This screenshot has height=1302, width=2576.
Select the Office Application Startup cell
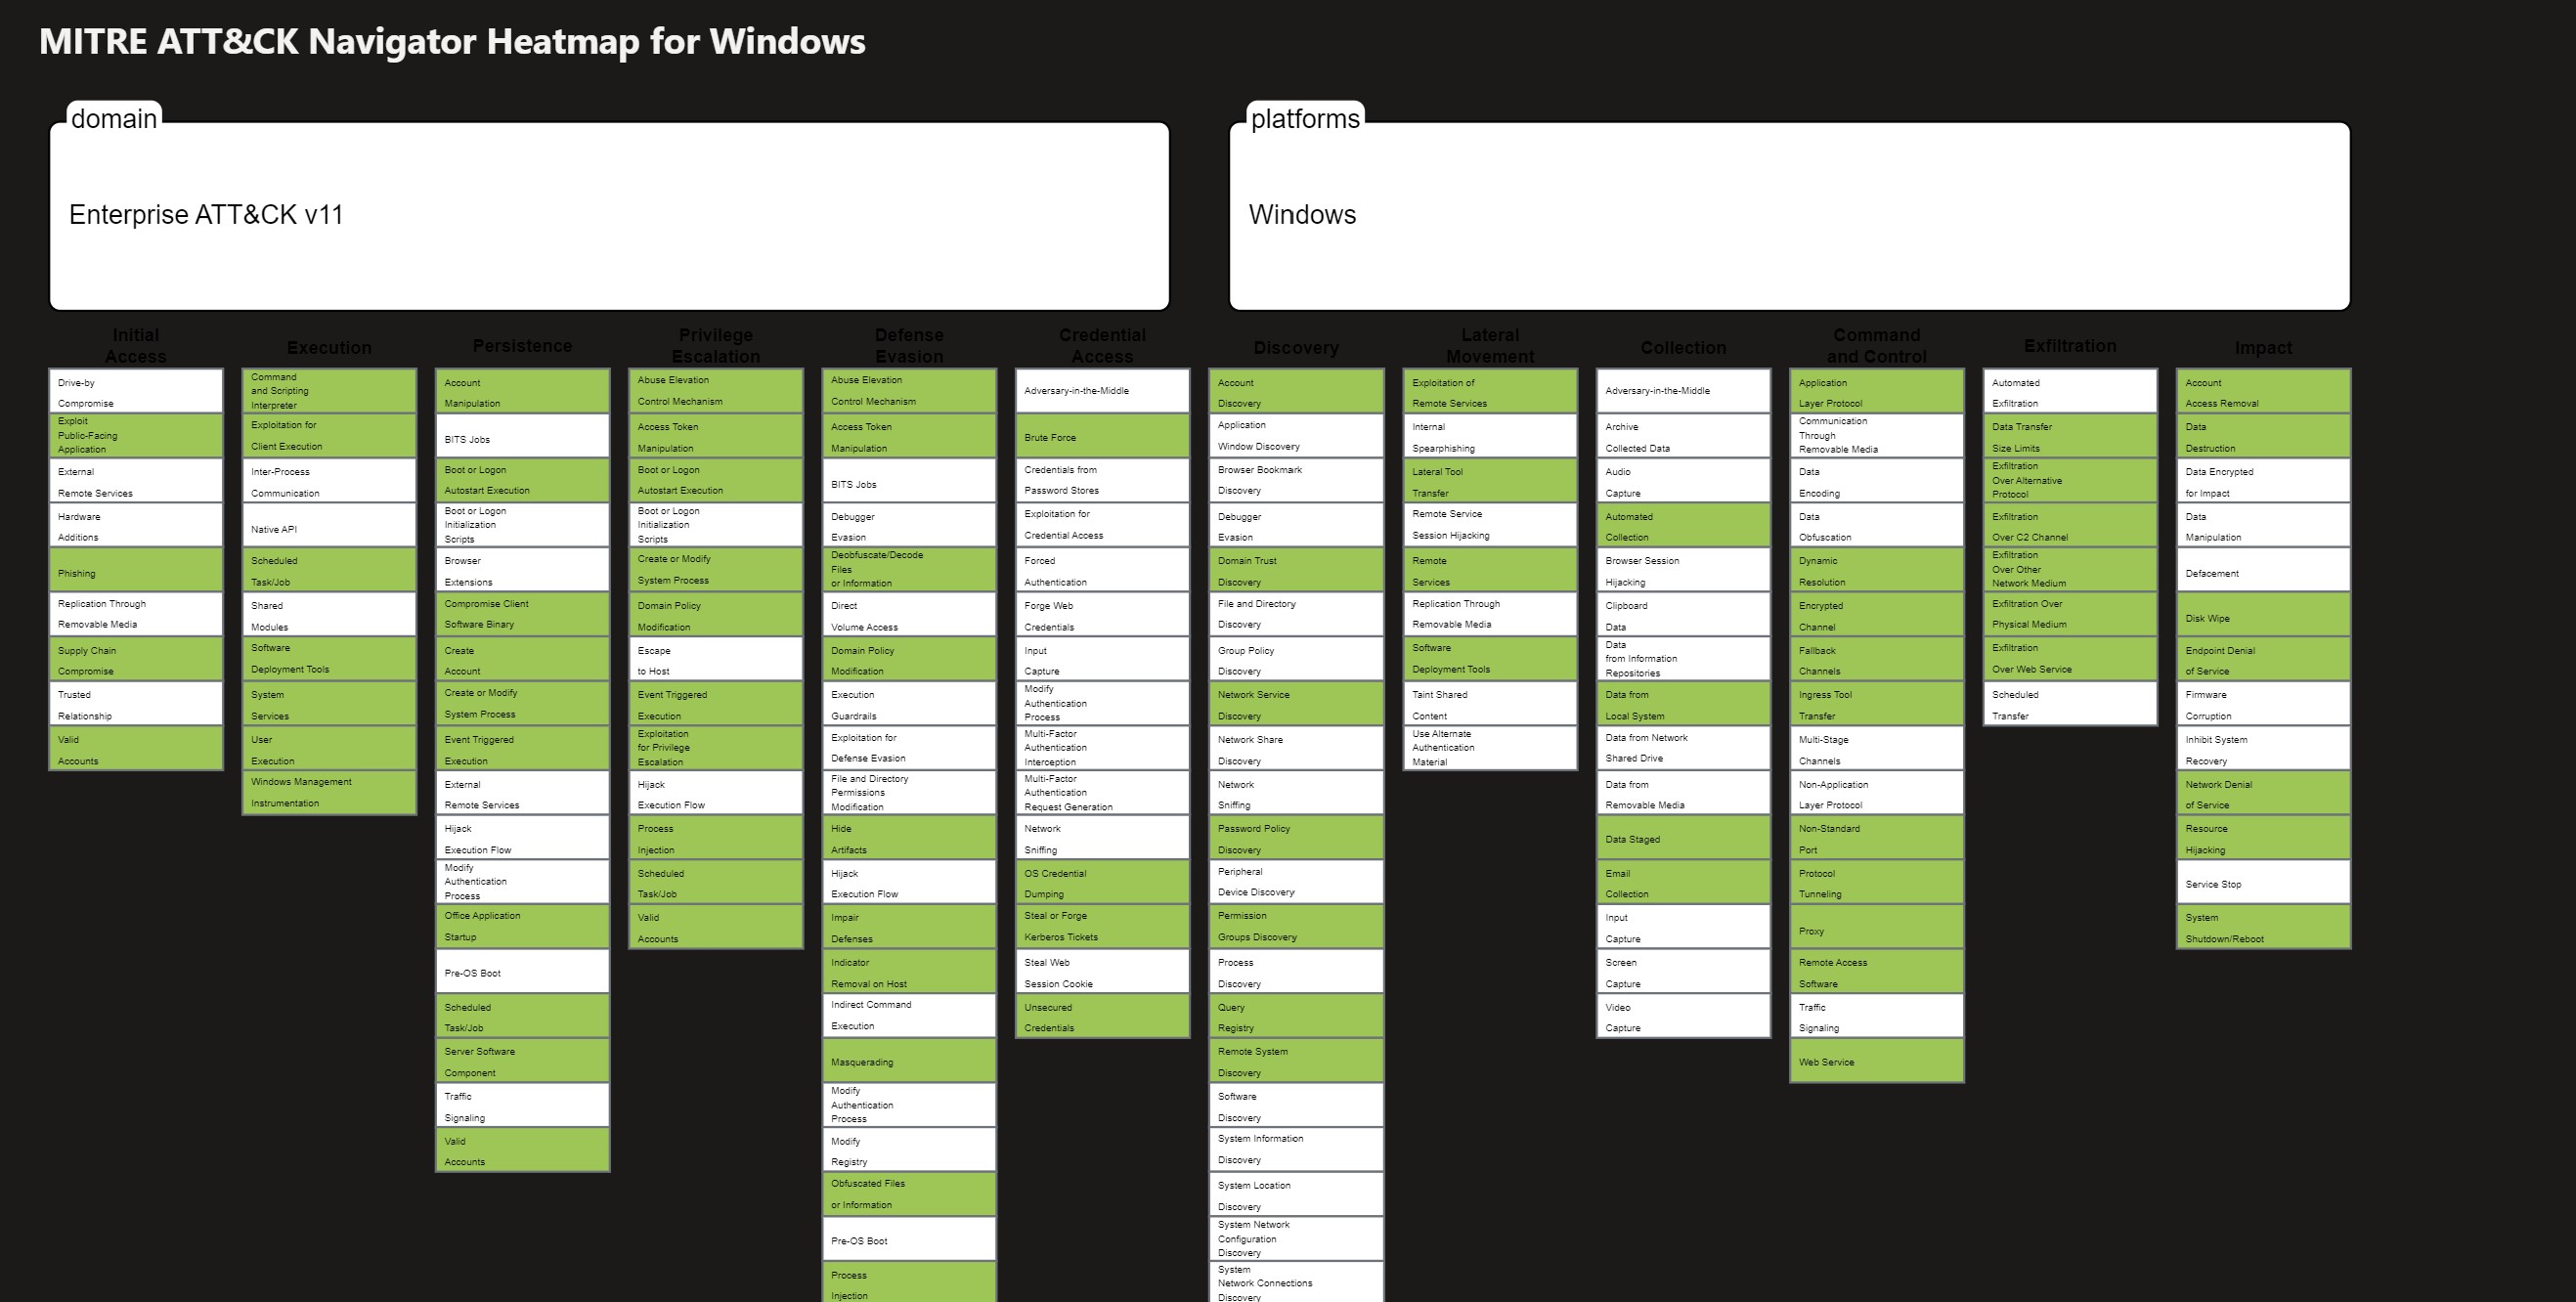(523, 927)
